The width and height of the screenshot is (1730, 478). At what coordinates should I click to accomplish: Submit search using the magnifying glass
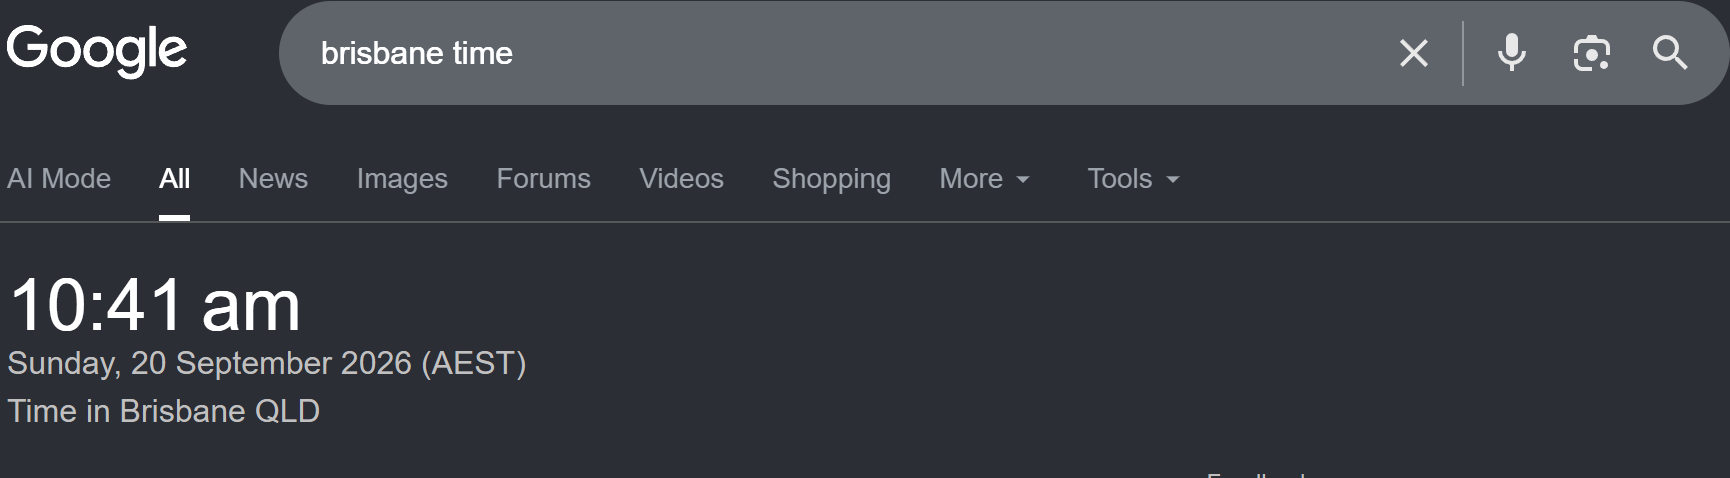pos(1670,53)
